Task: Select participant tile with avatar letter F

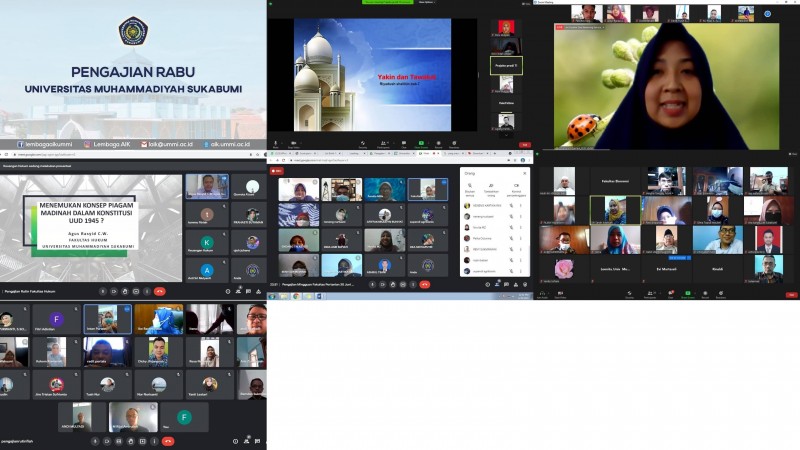Action: (x=57, y=319)
